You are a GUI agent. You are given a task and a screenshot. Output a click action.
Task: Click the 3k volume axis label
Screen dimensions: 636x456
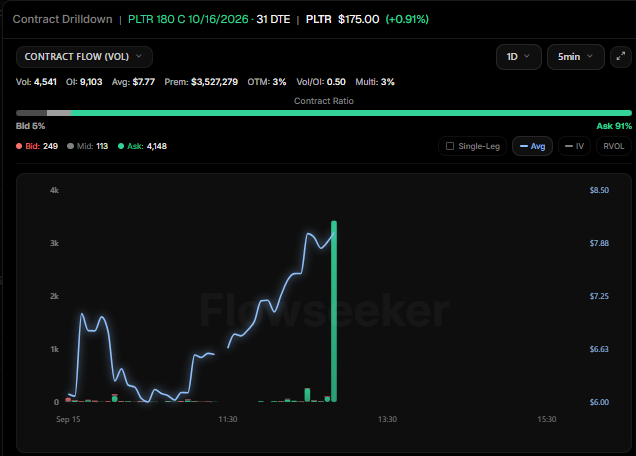click(x=54, y=243)
